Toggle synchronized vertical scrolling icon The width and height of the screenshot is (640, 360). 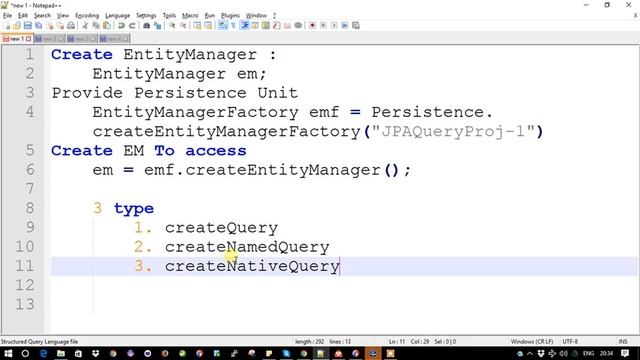tap(198, 26)
